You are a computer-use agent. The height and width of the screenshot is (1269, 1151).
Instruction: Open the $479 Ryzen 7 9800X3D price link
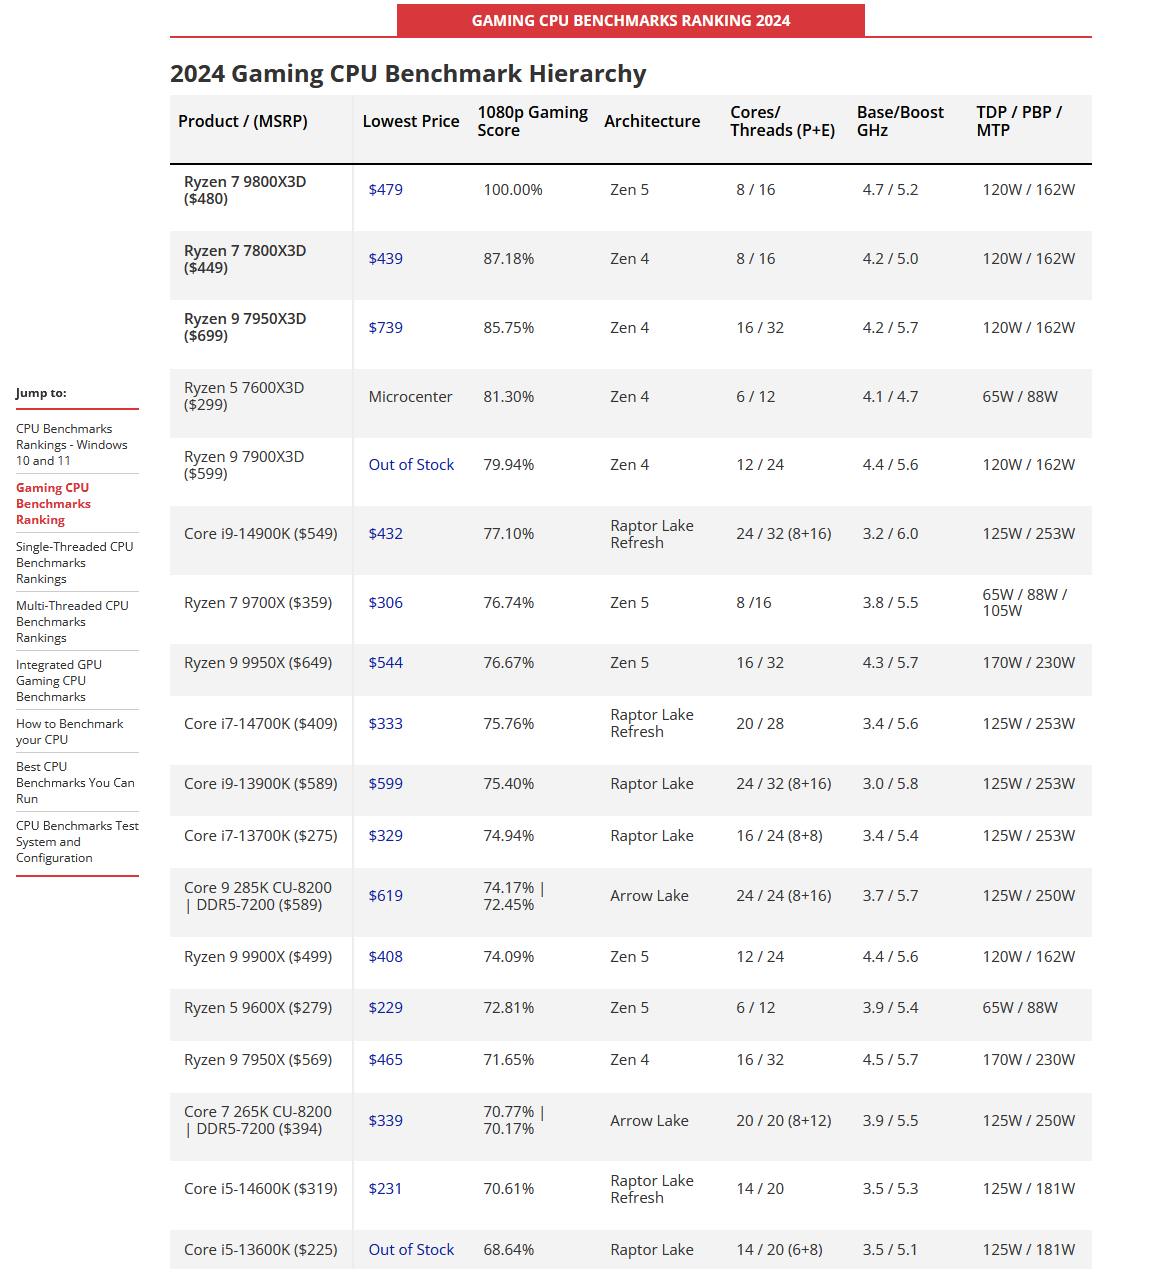pos(385,190)
